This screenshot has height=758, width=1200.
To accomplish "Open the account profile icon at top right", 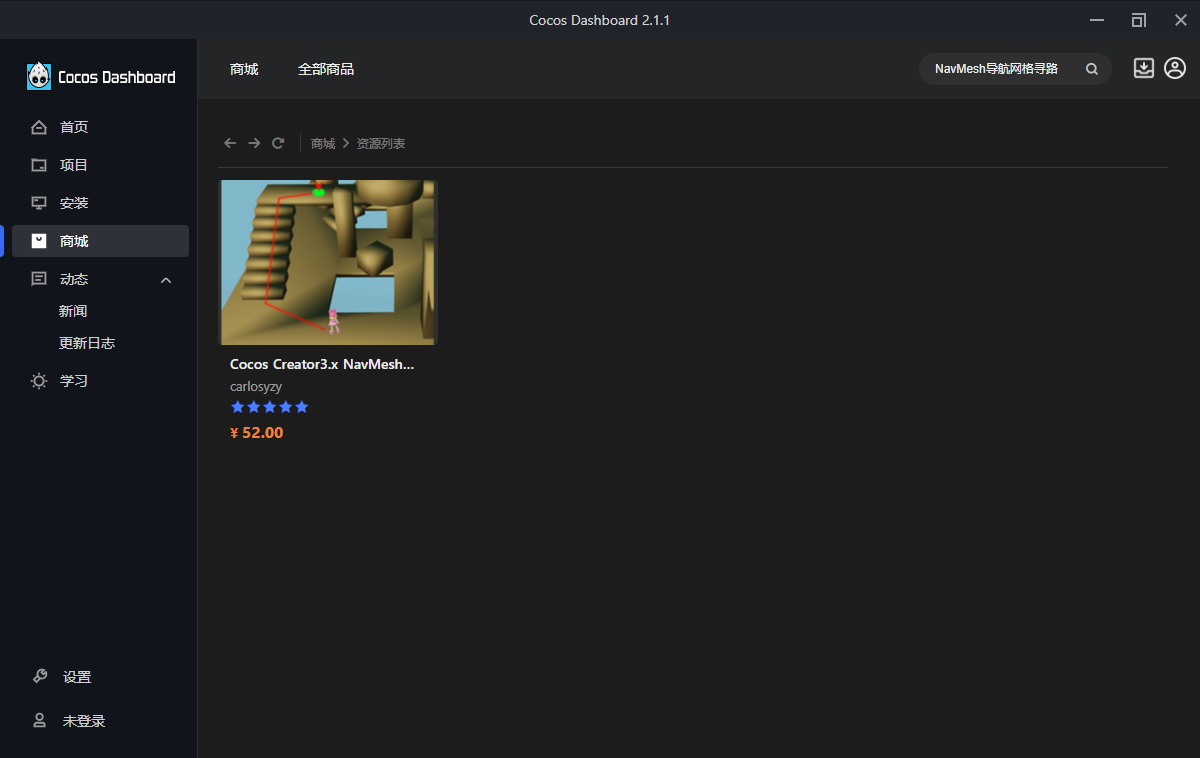I will [x=1175, y=68].
